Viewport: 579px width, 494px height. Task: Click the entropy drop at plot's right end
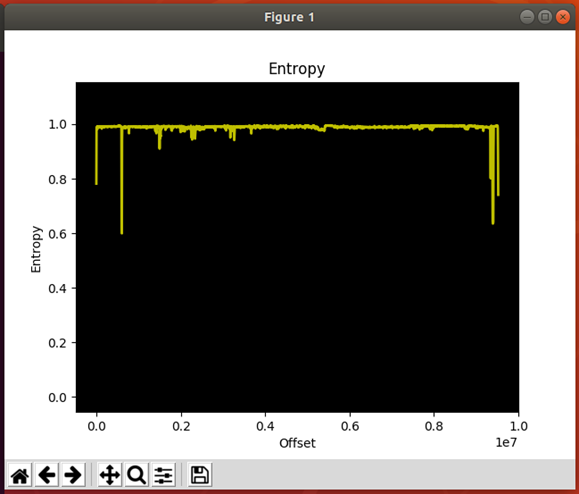[x=498, y=161]
